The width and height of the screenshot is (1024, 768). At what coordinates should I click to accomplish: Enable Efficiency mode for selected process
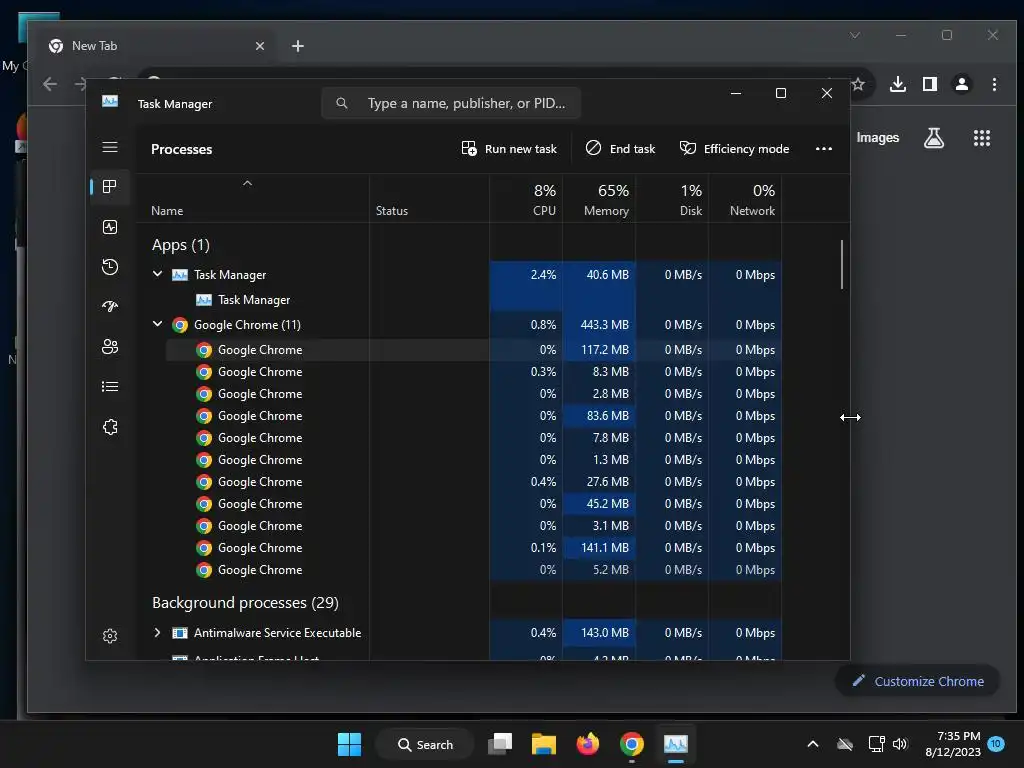[x=734, y=149]
